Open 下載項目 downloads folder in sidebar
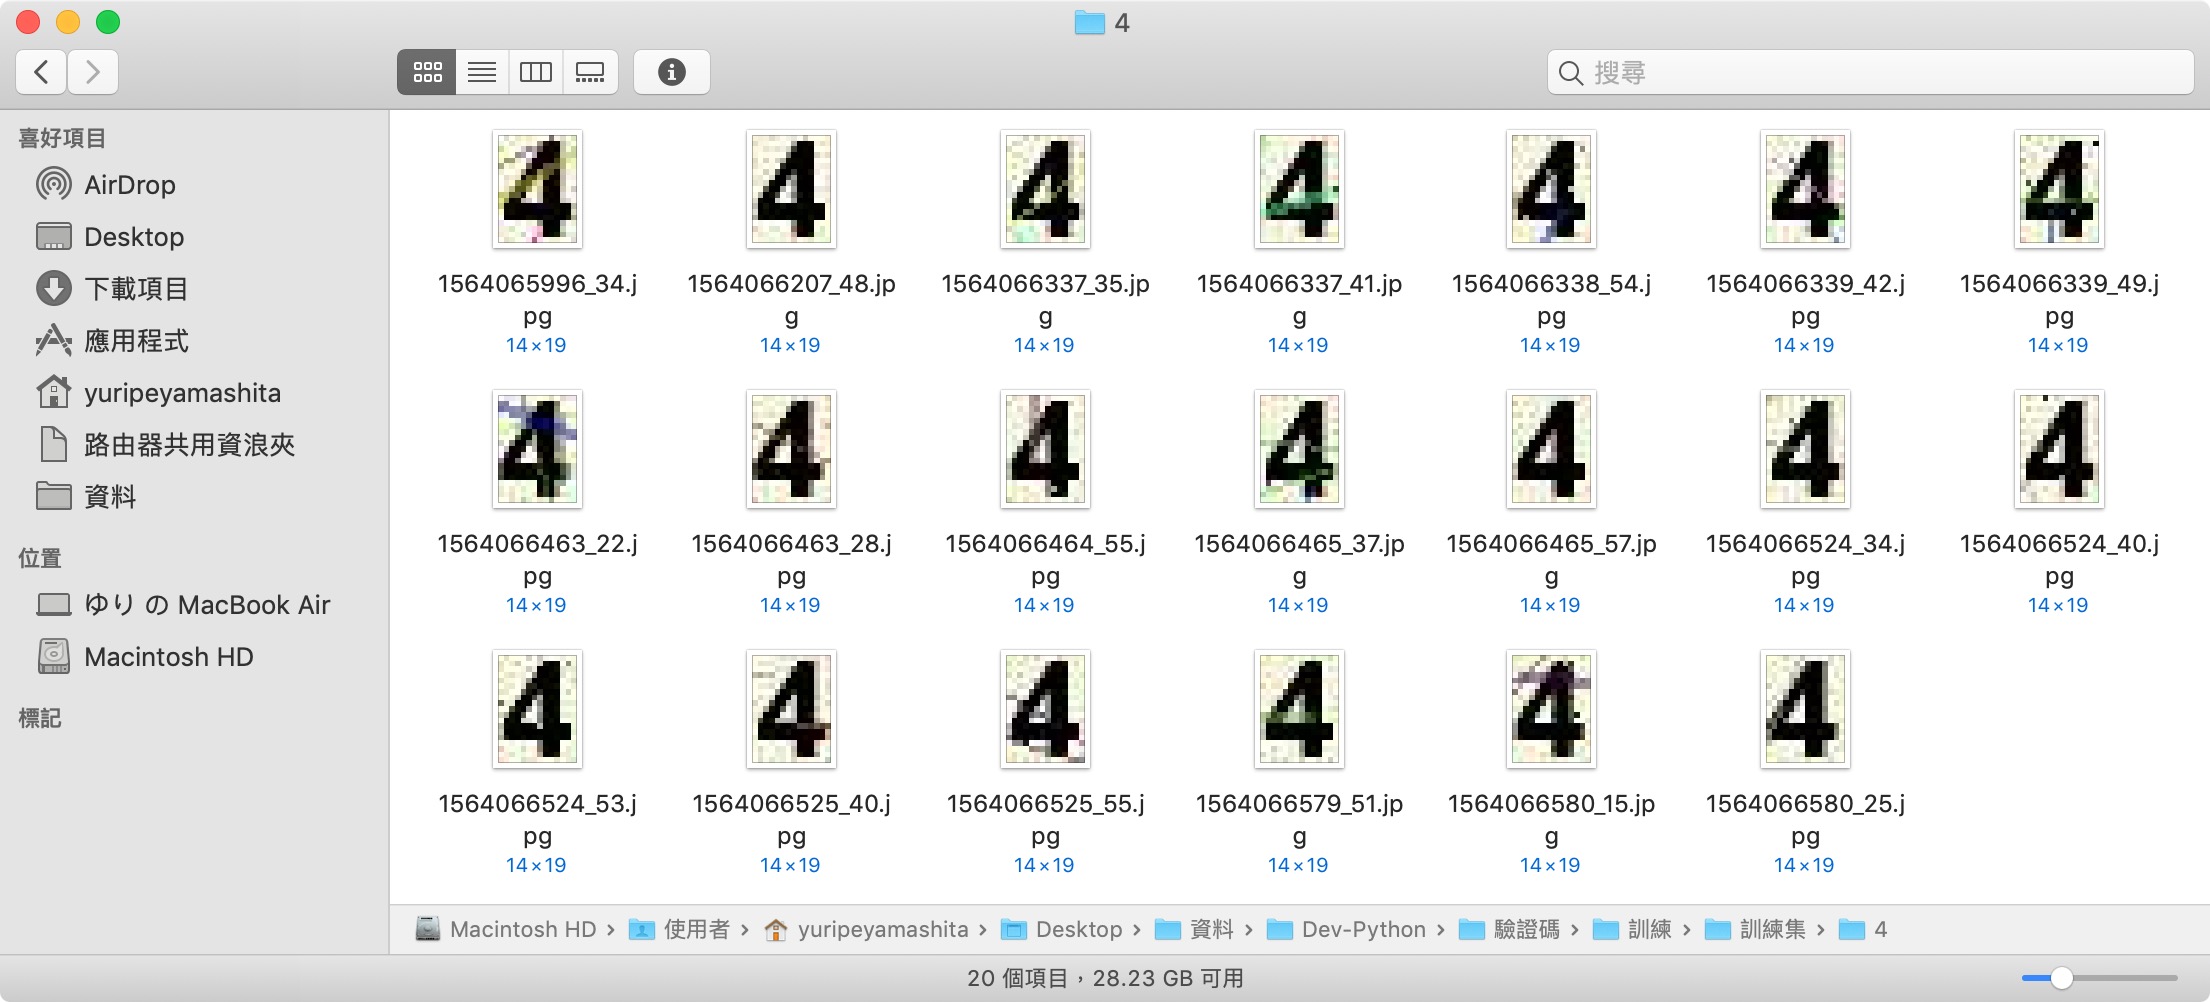Image resolution: width=2210 pixels, height=1002 pixels. (136, 289)
